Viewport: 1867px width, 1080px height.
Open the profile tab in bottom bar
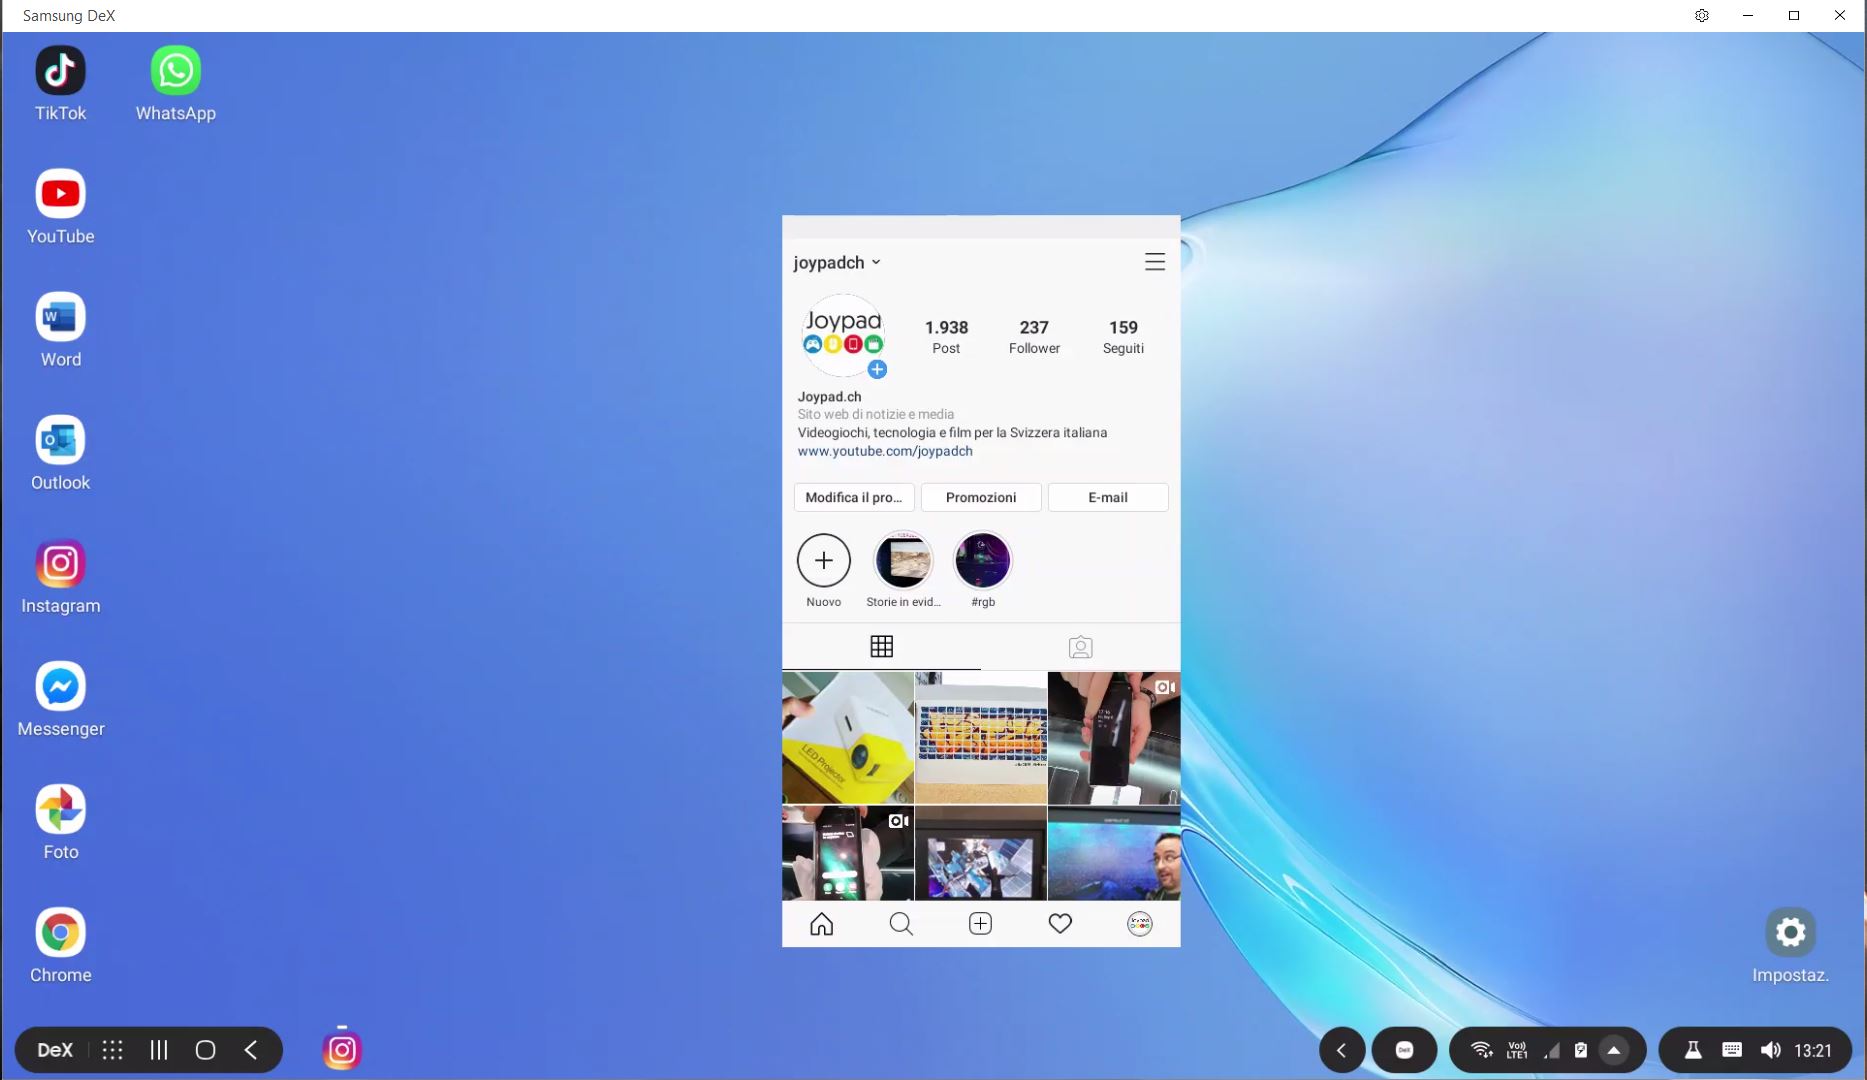tap(1140, 924)
